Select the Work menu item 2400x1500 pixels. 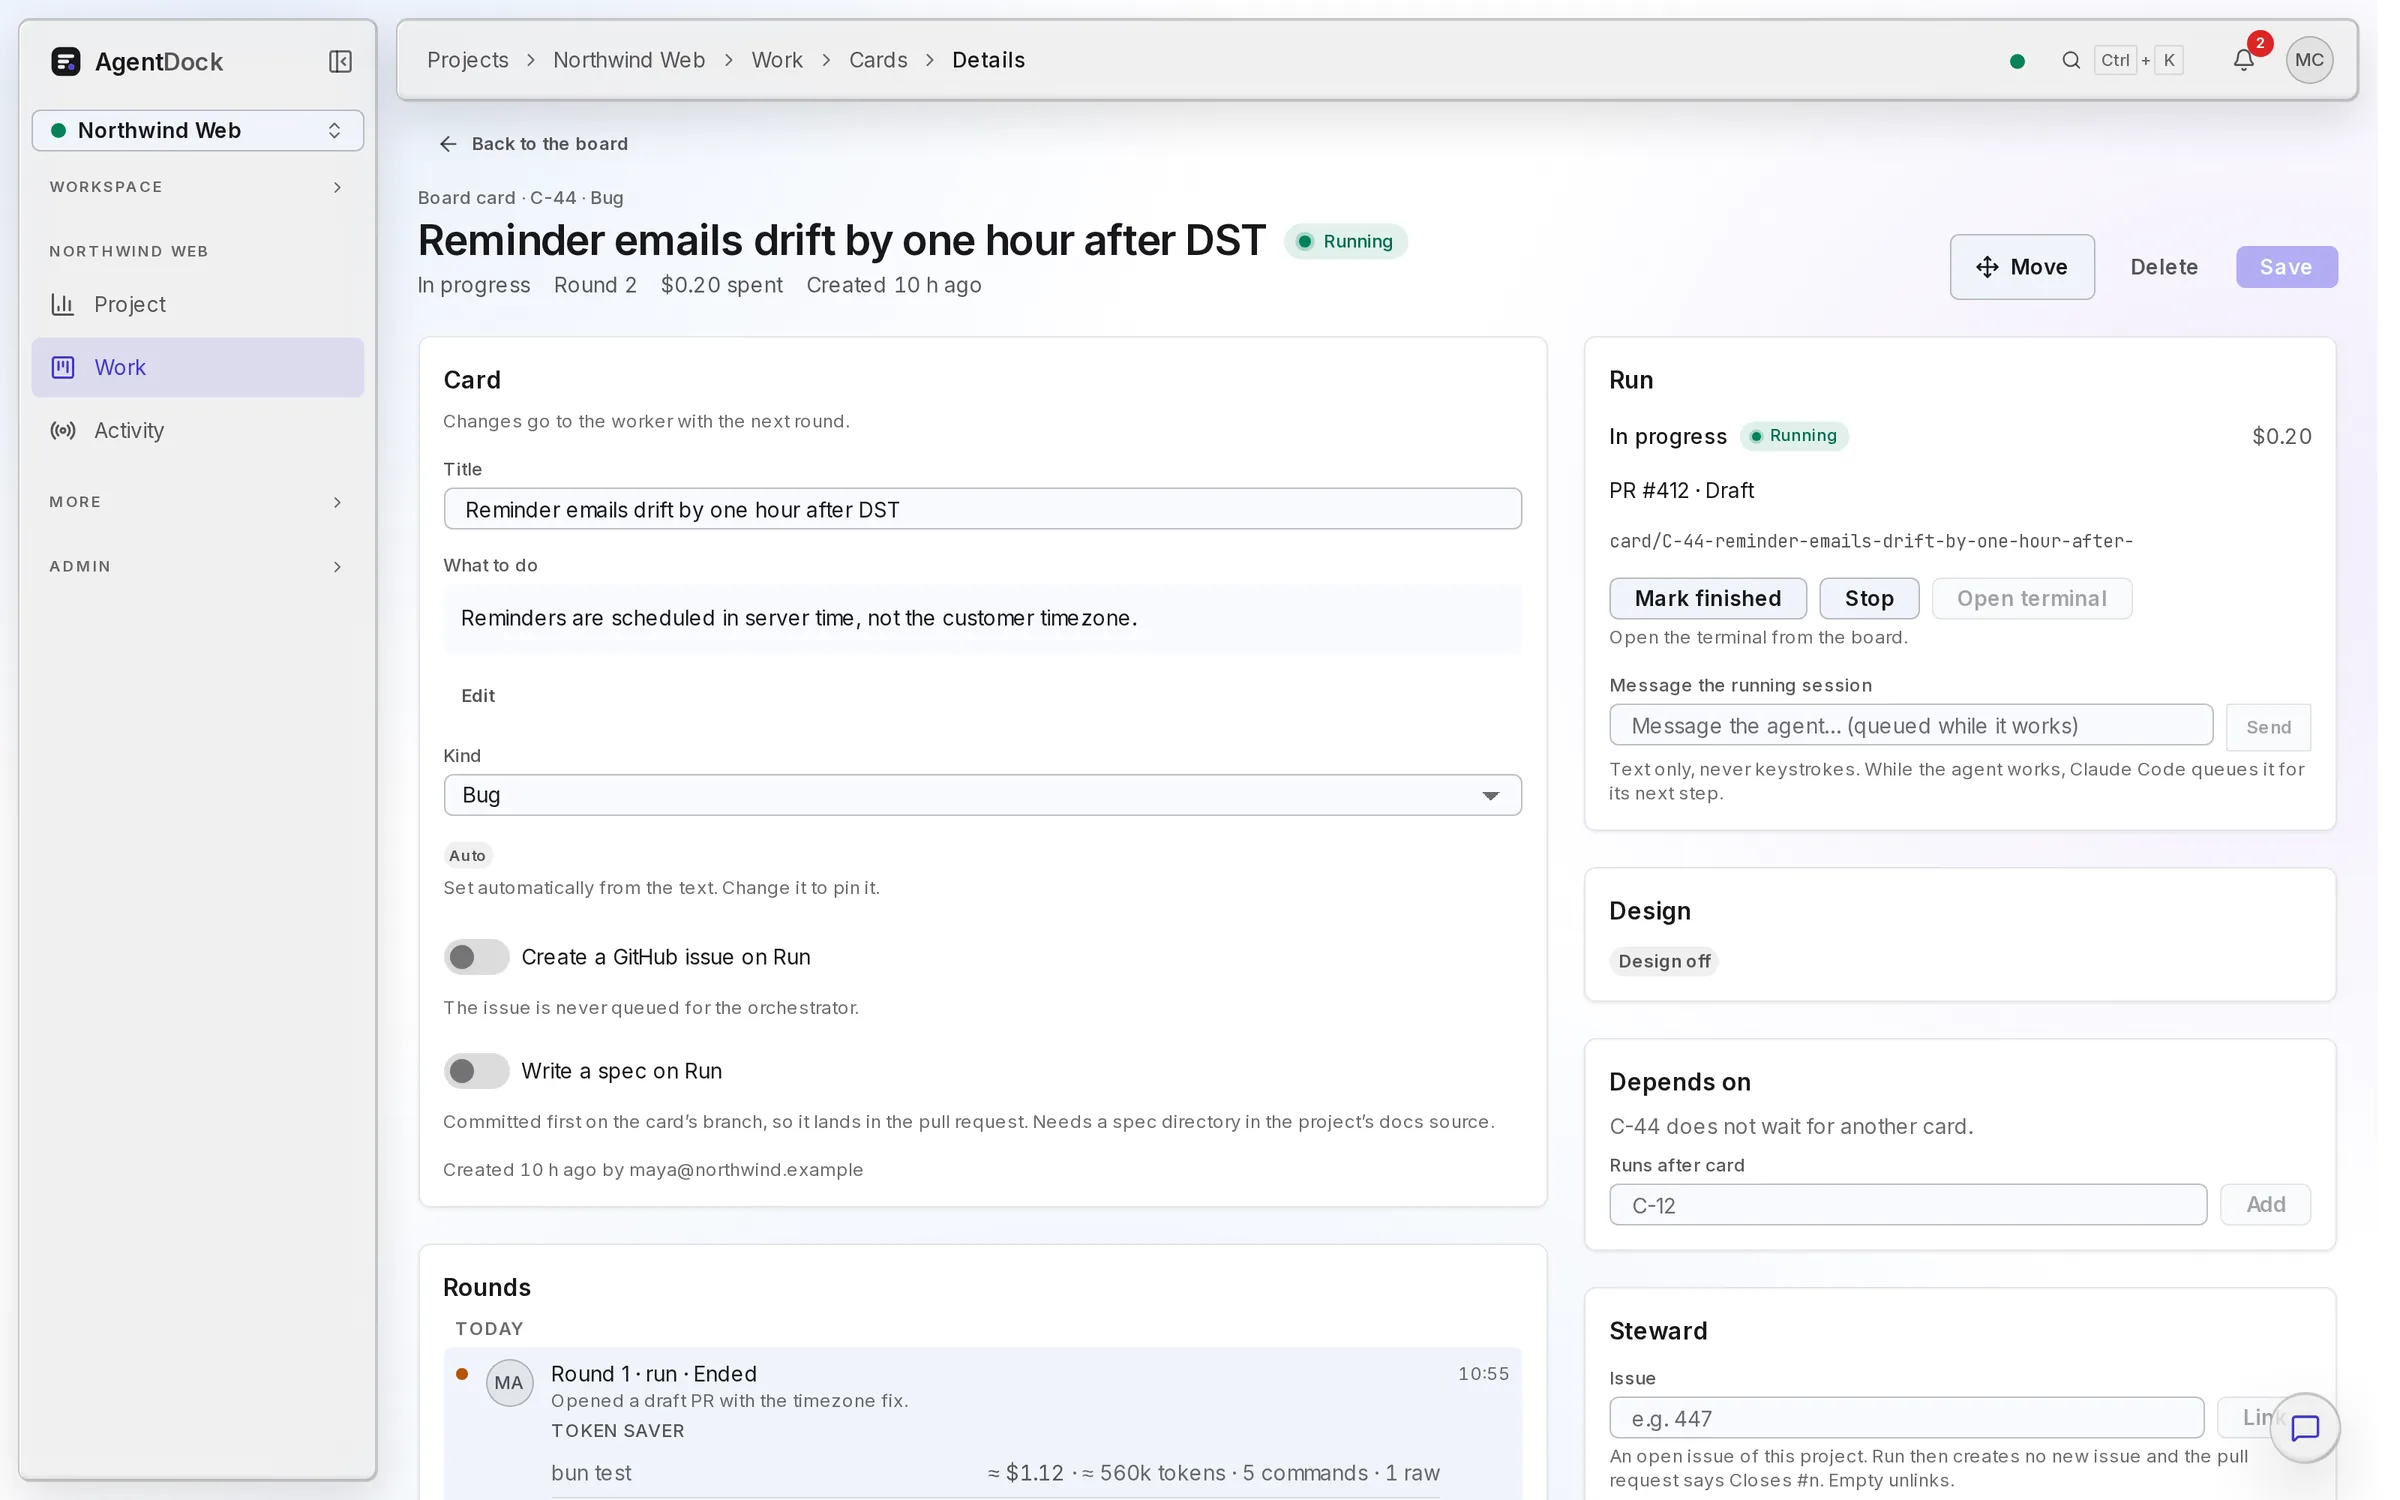coord(198,367)
